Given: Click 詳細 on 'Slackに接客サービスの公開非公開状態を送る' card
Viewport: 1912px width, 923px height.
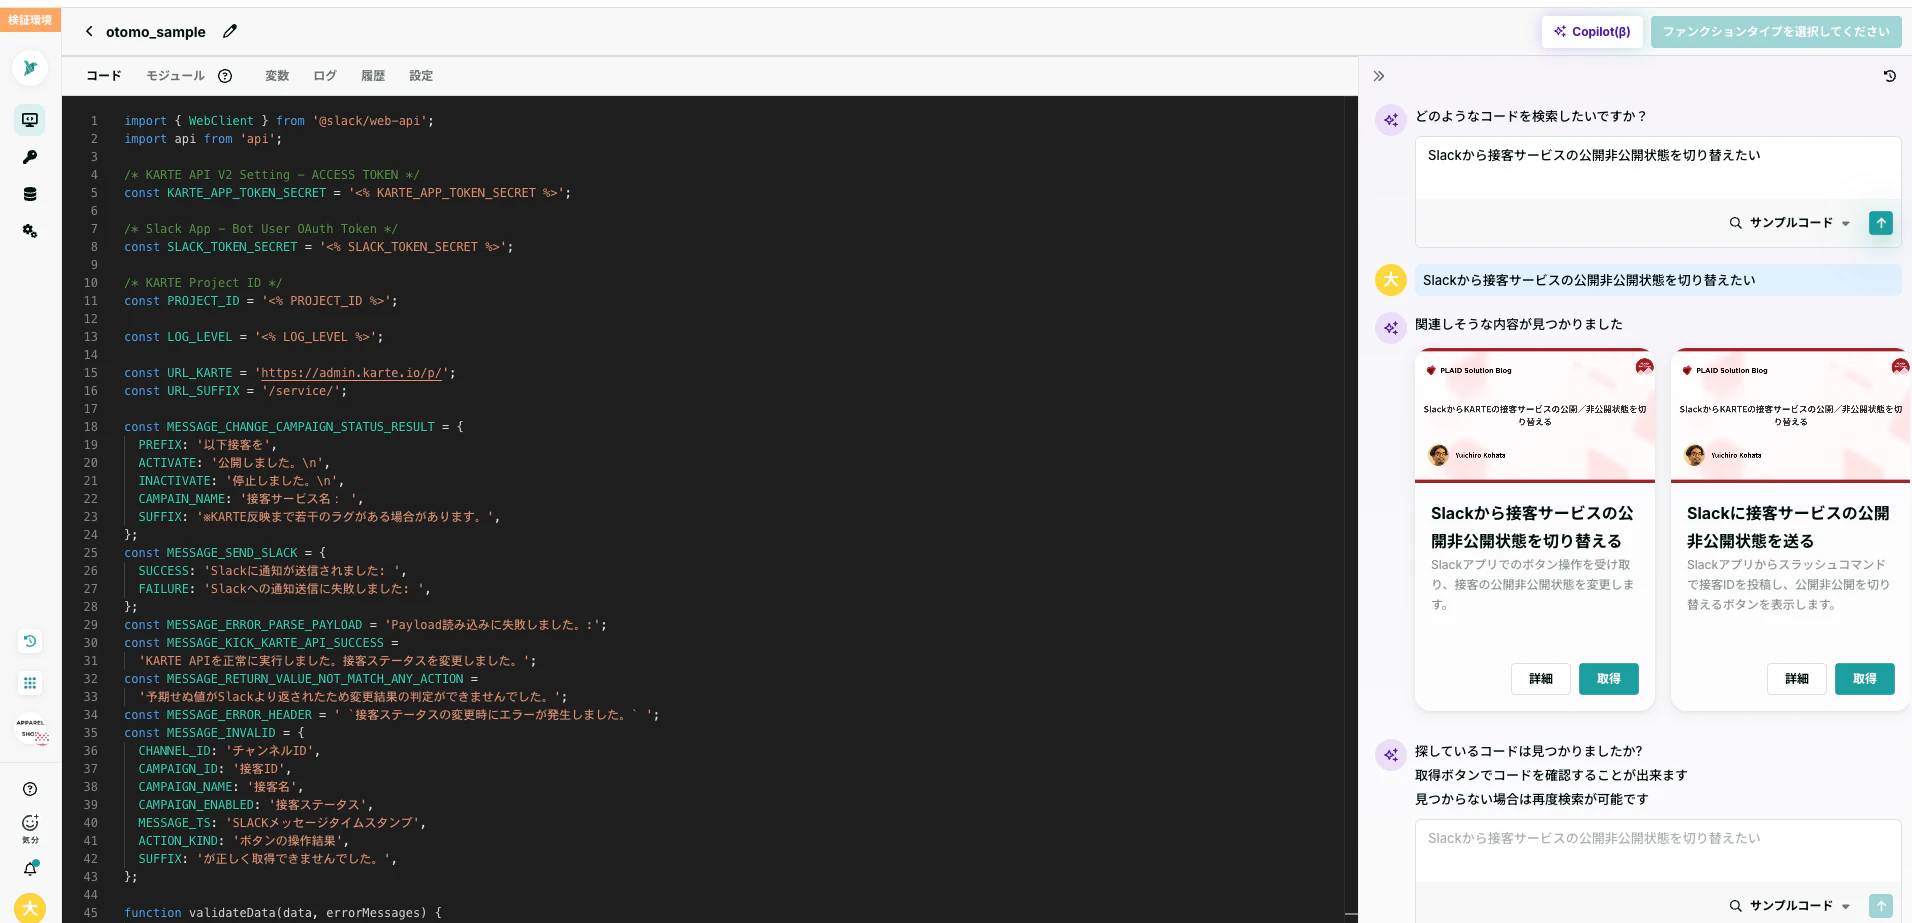Looking at the screenshot, I should pos(1797,679).
